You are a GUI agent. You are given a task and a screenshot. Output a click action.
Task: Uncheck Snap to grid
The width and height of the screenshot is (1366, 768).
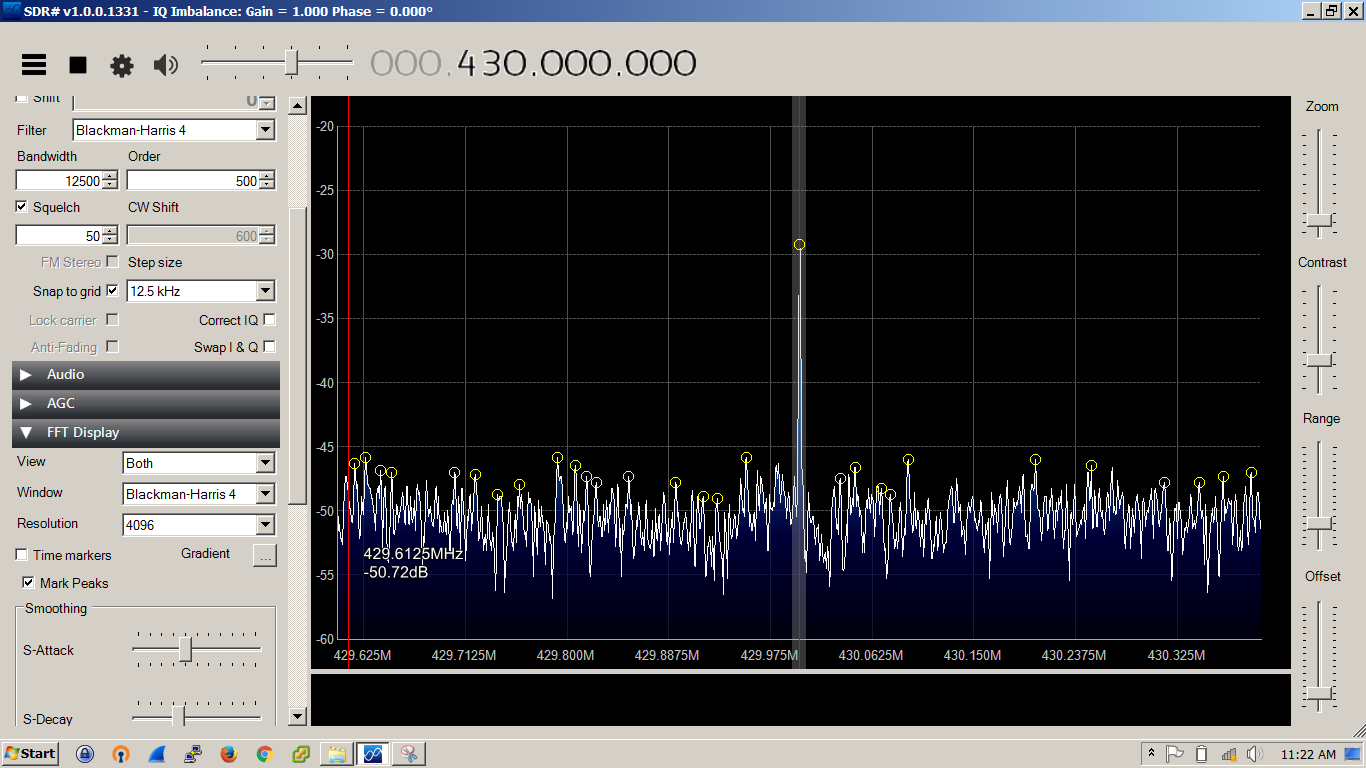tap(112, 291)
